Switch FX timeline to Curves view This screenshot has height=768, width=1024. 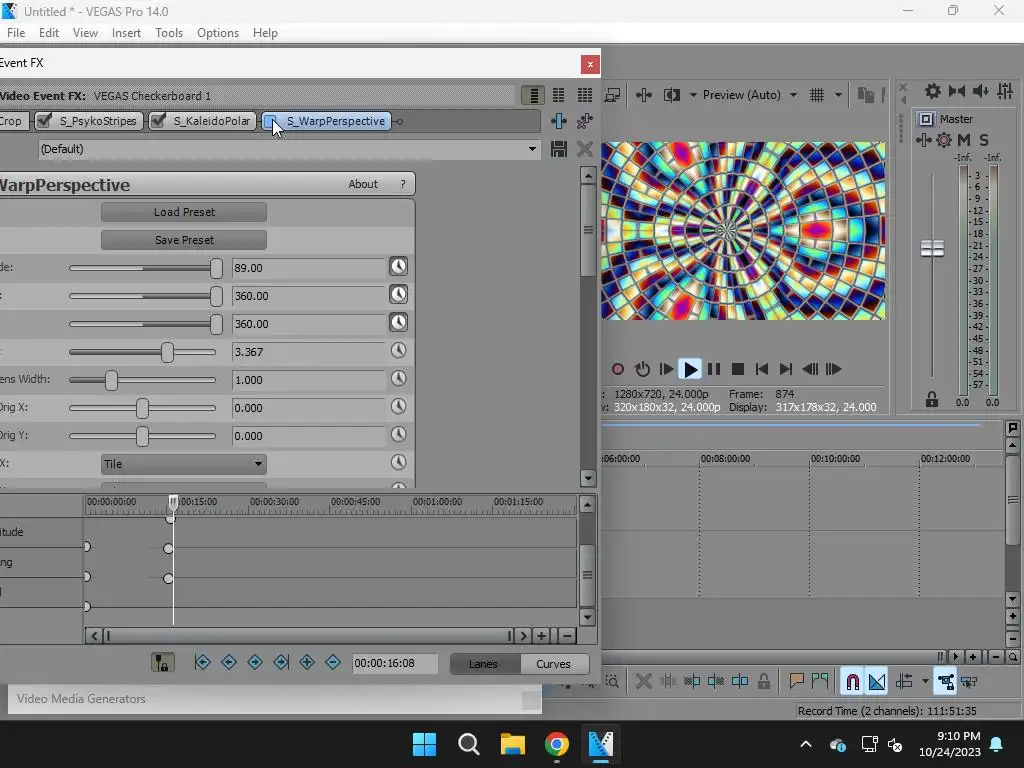pyautogui.click(x=553, y=664)
